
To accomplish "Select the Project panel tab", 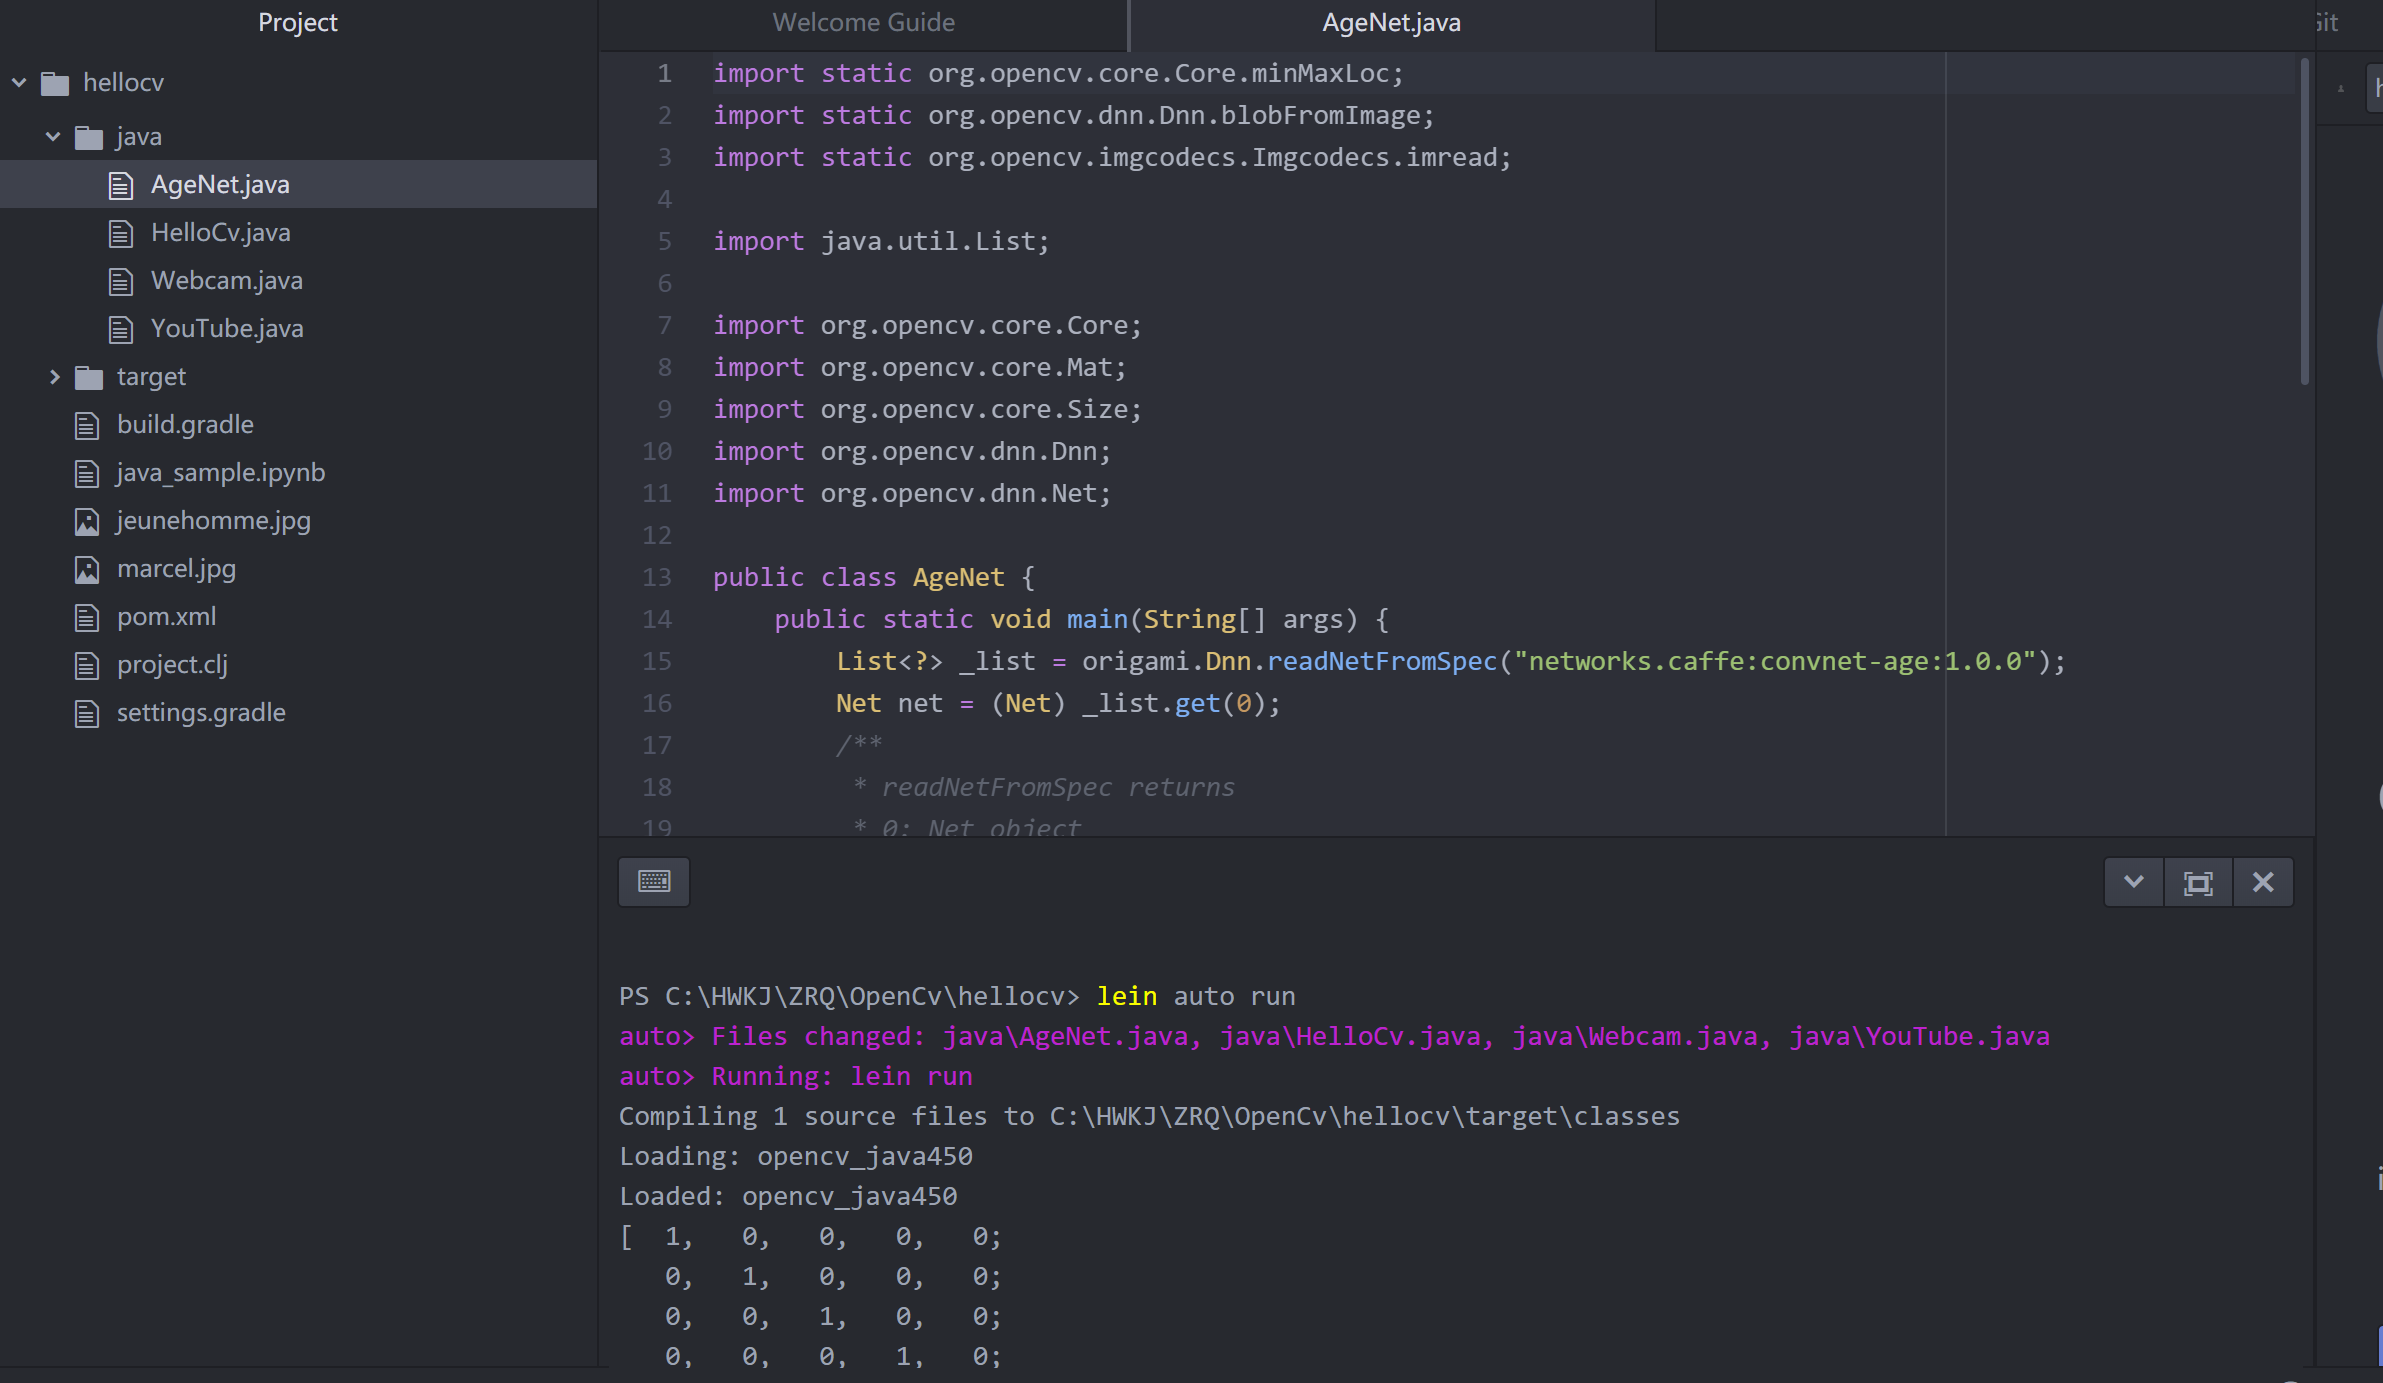I will [297, 22].
